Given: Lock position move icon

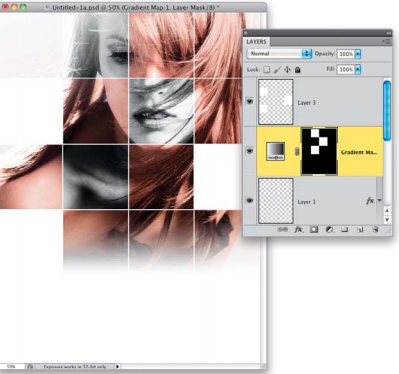Looking at the screenshot, I should pos(287,70).
